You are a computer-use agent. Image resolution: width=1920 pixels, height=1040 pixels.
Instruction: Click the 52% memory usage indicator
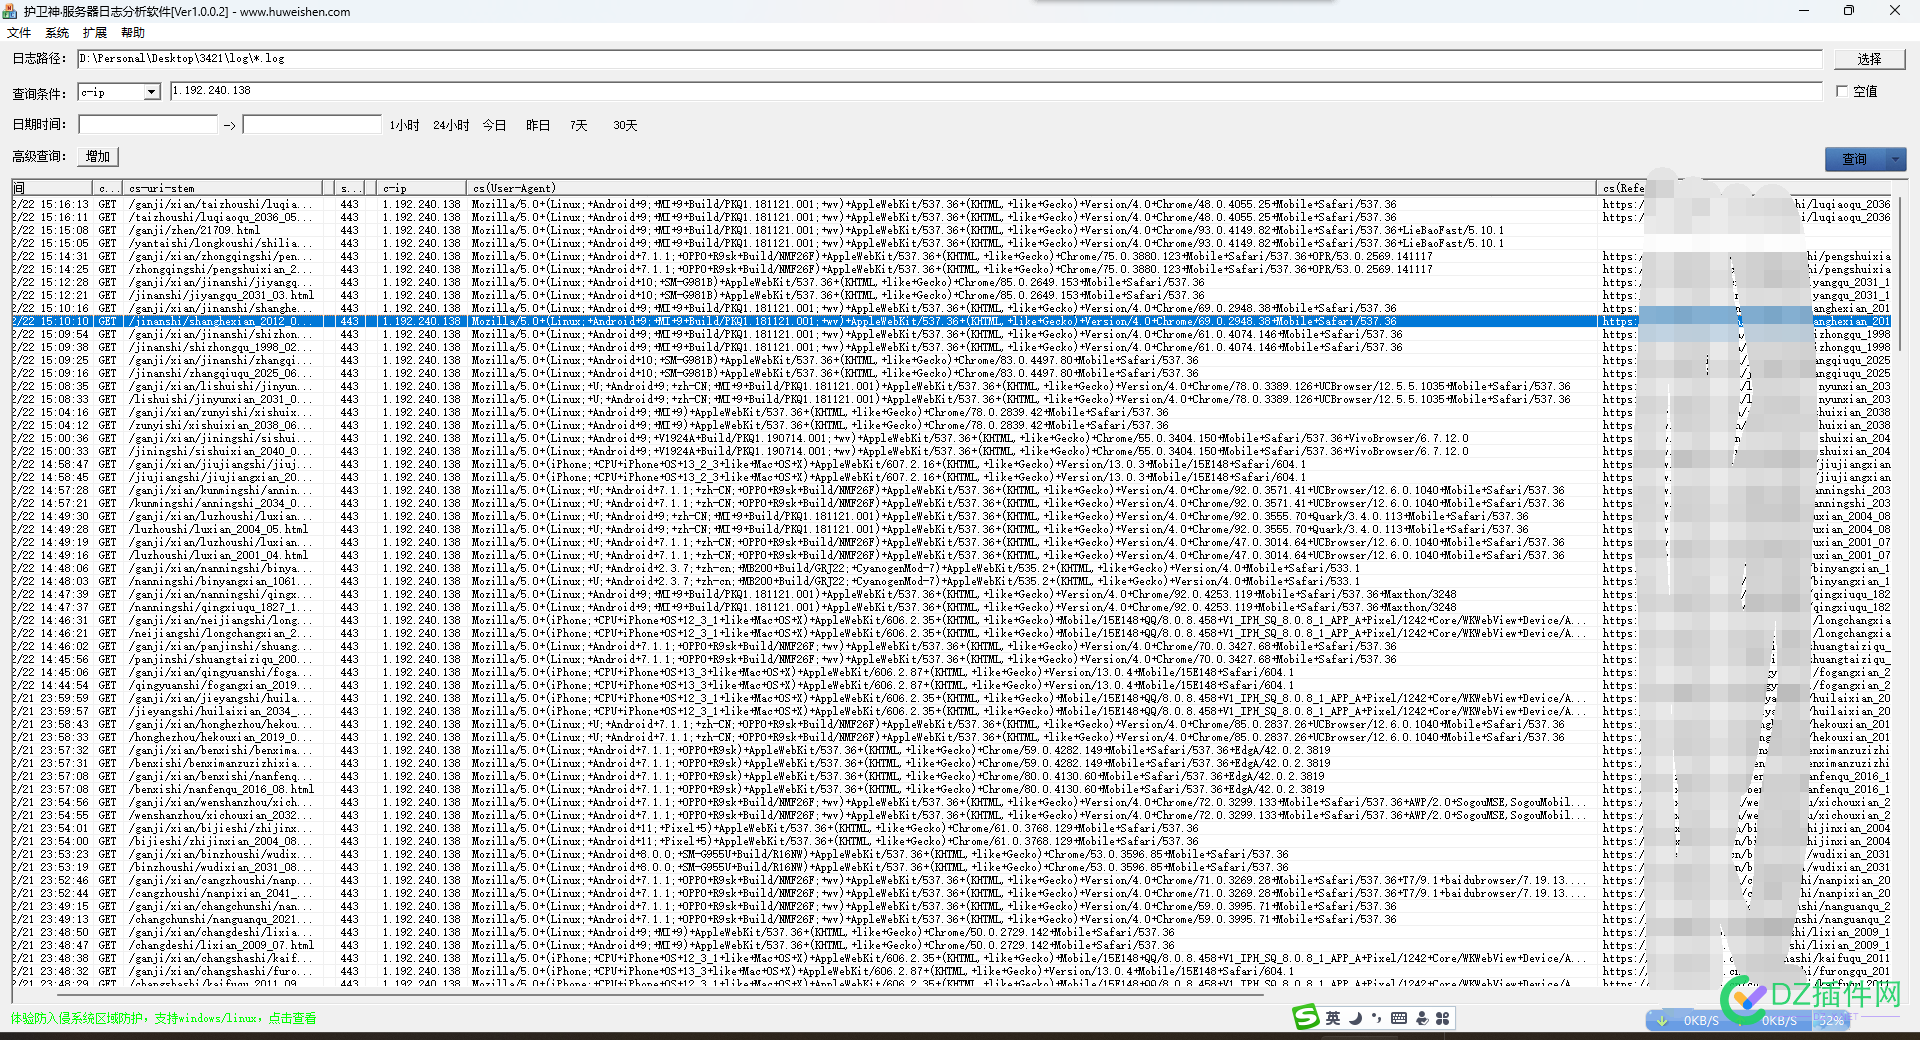click(1831, 1021)
